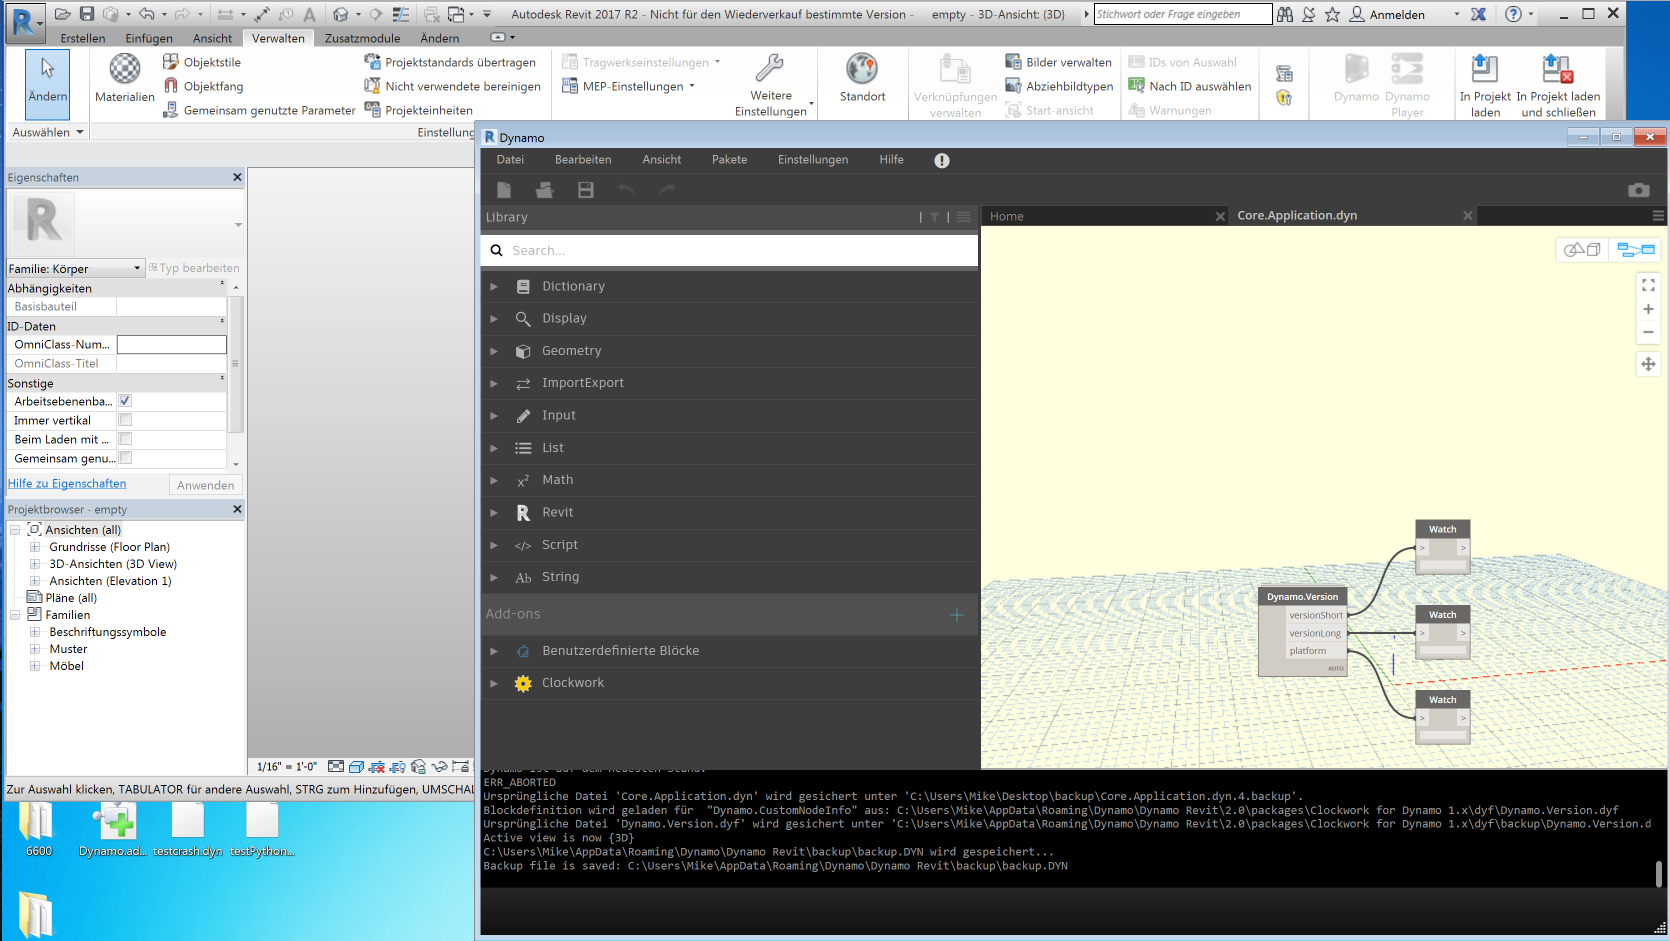Open Materialien in the Revit ribbon

pos(124,80)
